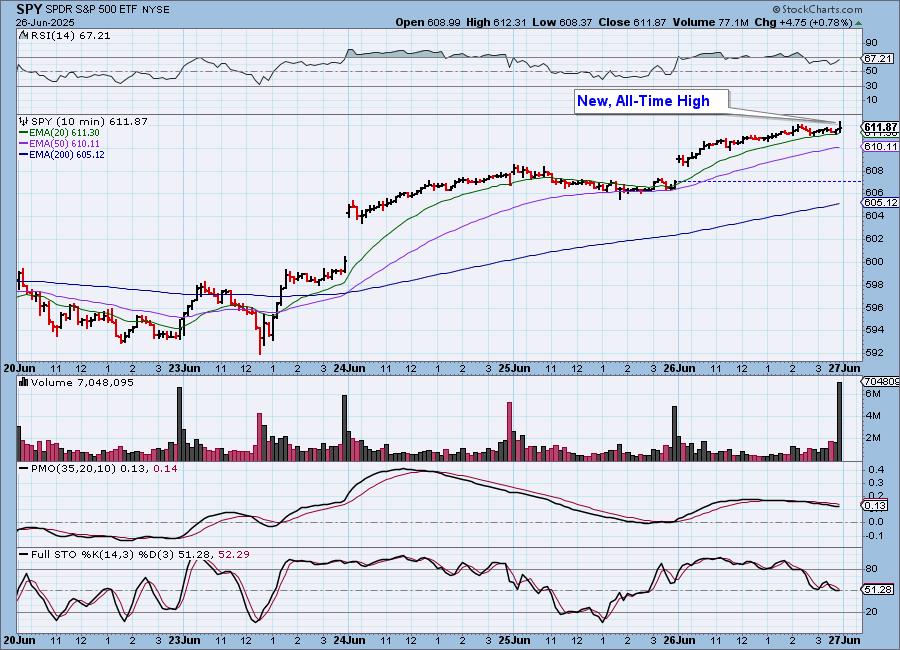The image size is (900, 650).
Task: Click the tallest volume bar at 27Jun
Action: point(839,421)
